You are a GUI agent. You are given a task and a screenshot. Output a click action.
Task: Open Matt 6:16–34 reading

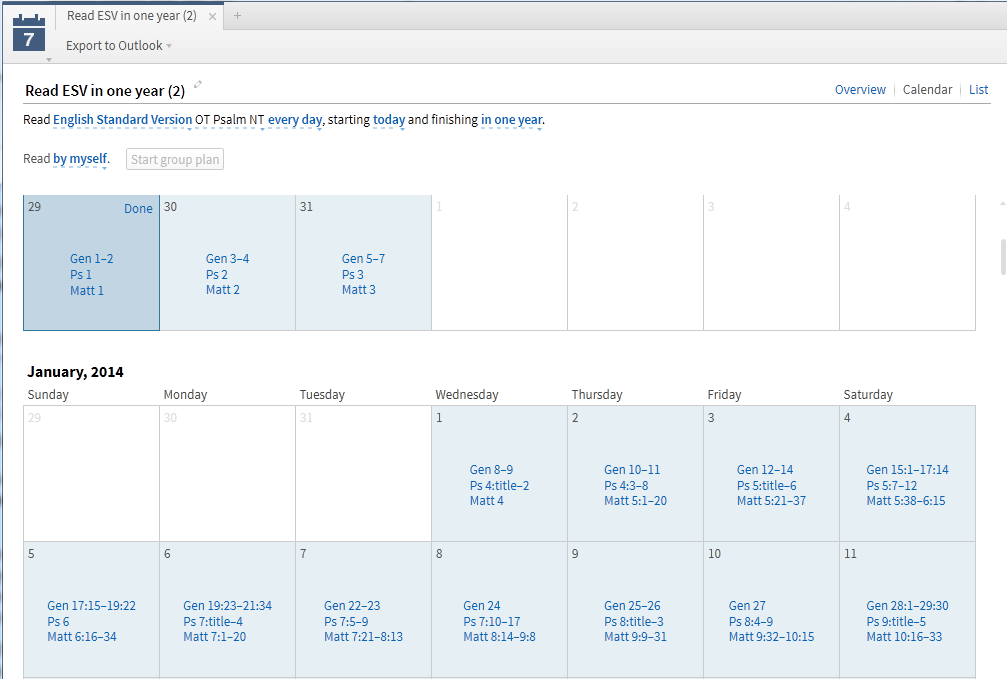click(82, 637)
